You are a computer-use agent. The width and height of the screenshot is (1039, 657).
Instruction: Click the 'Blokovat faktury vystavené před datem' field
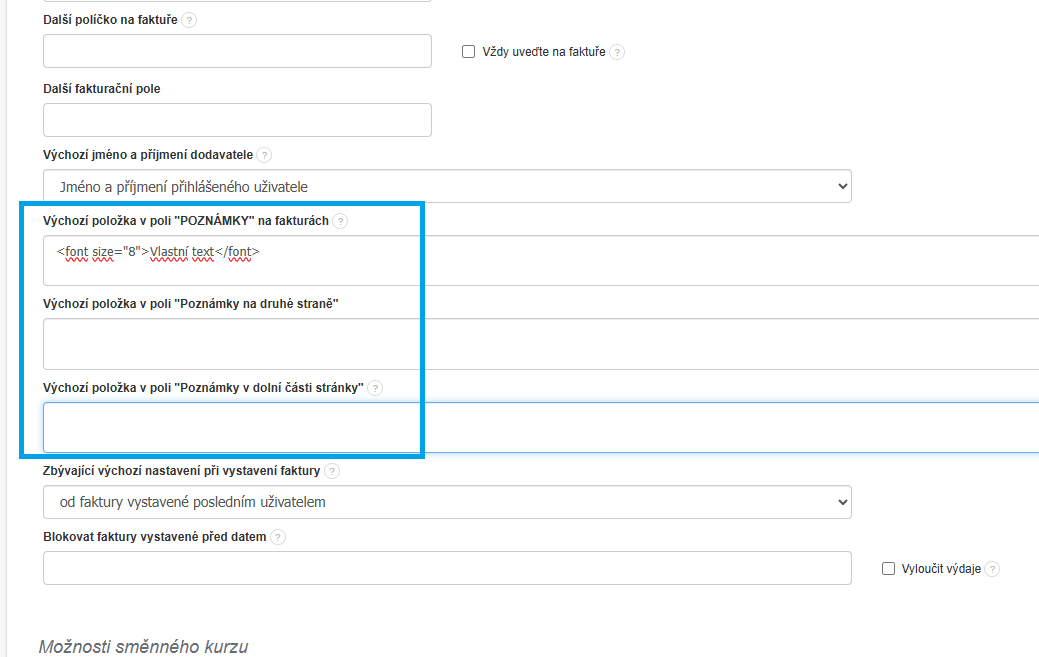(447, 568)
